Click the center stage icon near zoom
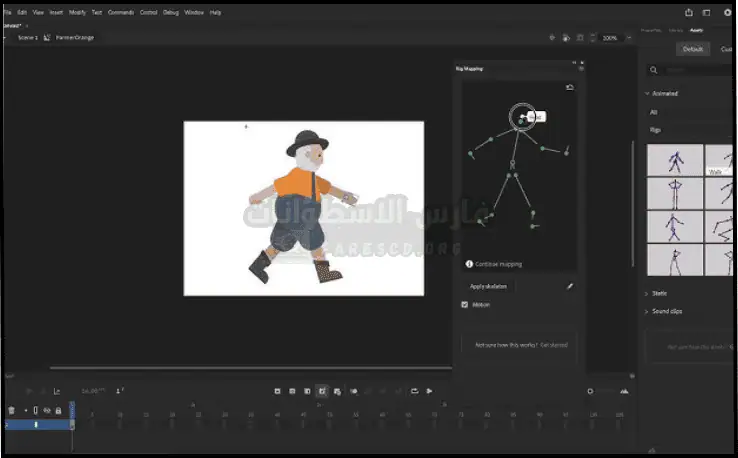738x458 pixels. tap(553, 38)
